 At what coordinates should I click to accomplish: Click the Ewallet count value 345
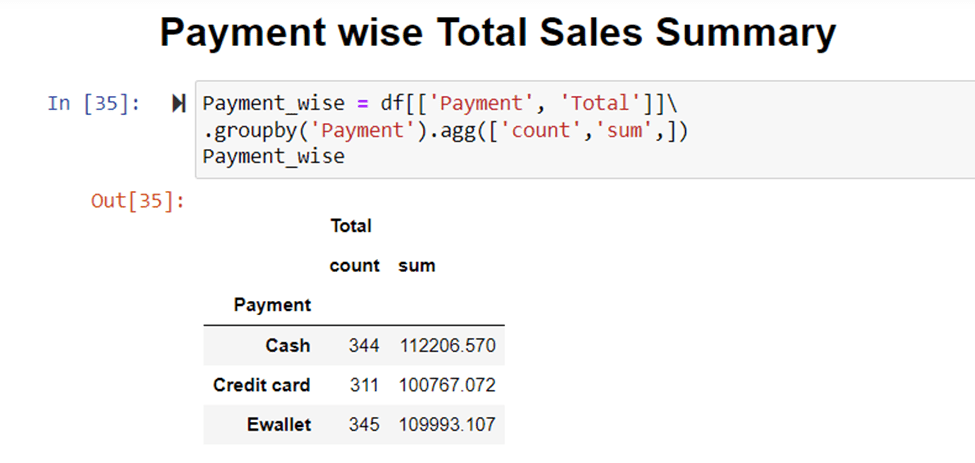pos(364,425)
